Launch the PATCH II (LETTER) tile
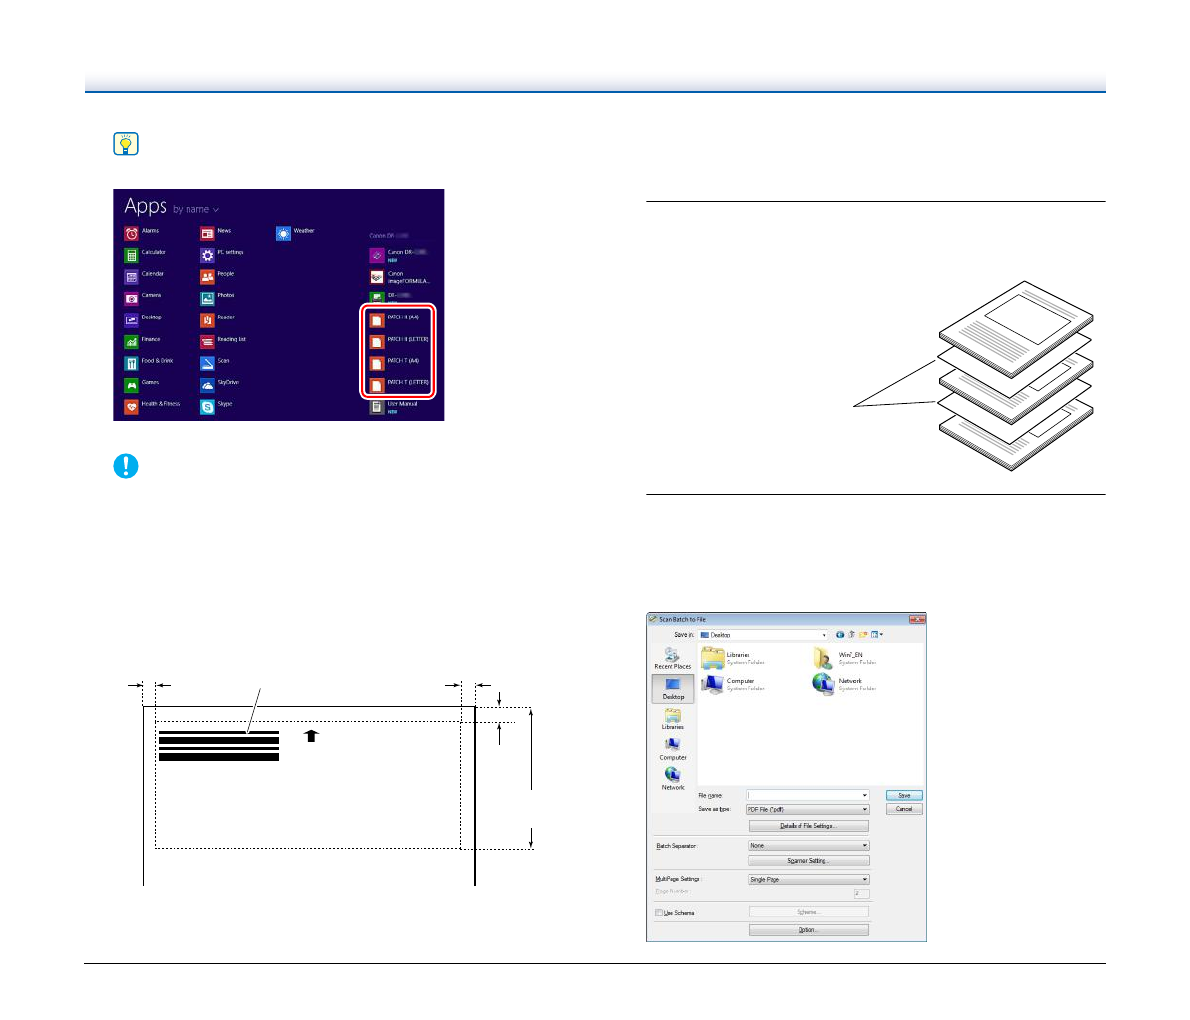This screenshot has height=1020, width=1190. (377, 341)
